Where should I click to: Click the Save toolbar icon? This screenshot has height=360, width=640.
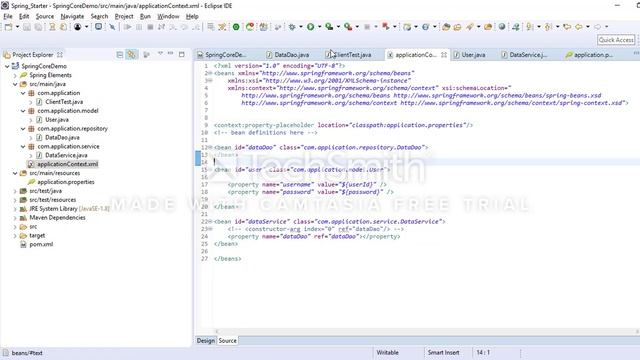[x=27, y=27]
